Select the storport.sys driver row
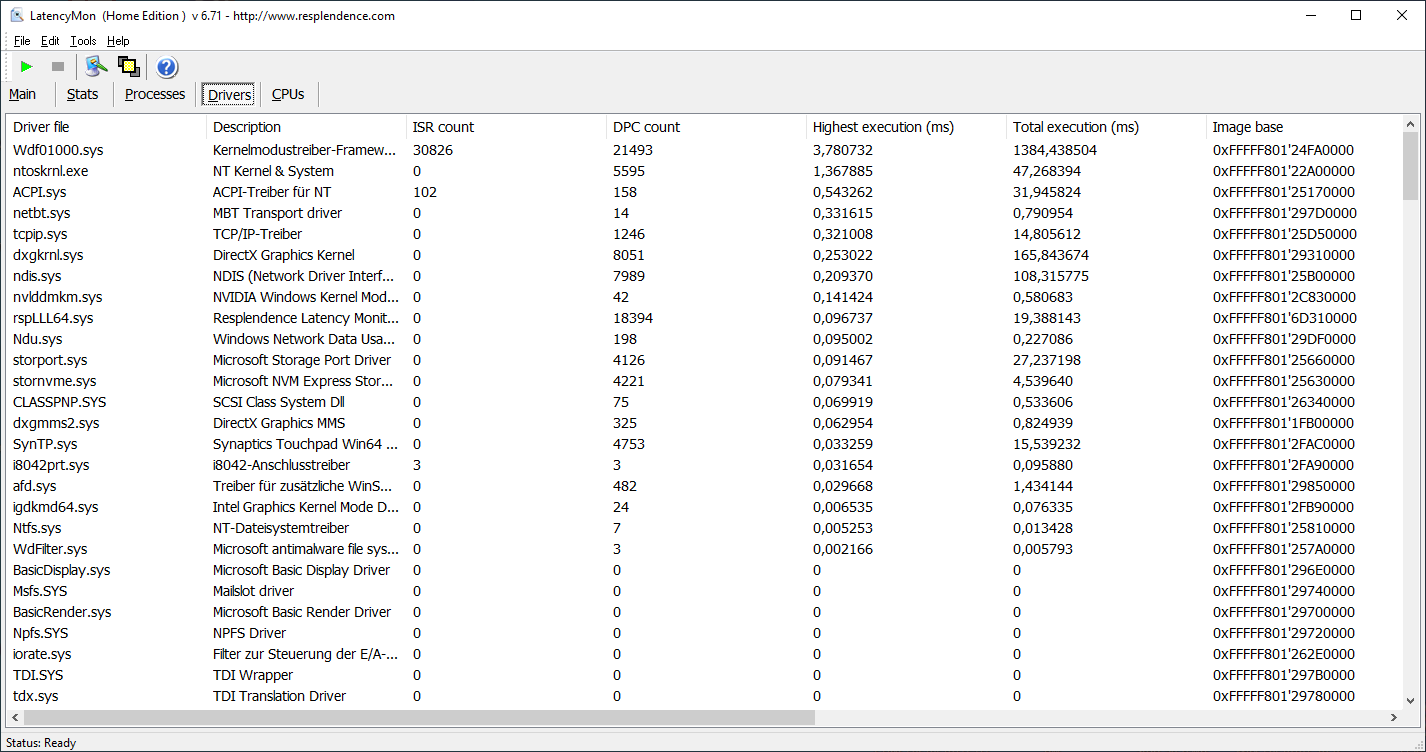The width and height of the screenshot is (1426, 752). coord(704,360)
